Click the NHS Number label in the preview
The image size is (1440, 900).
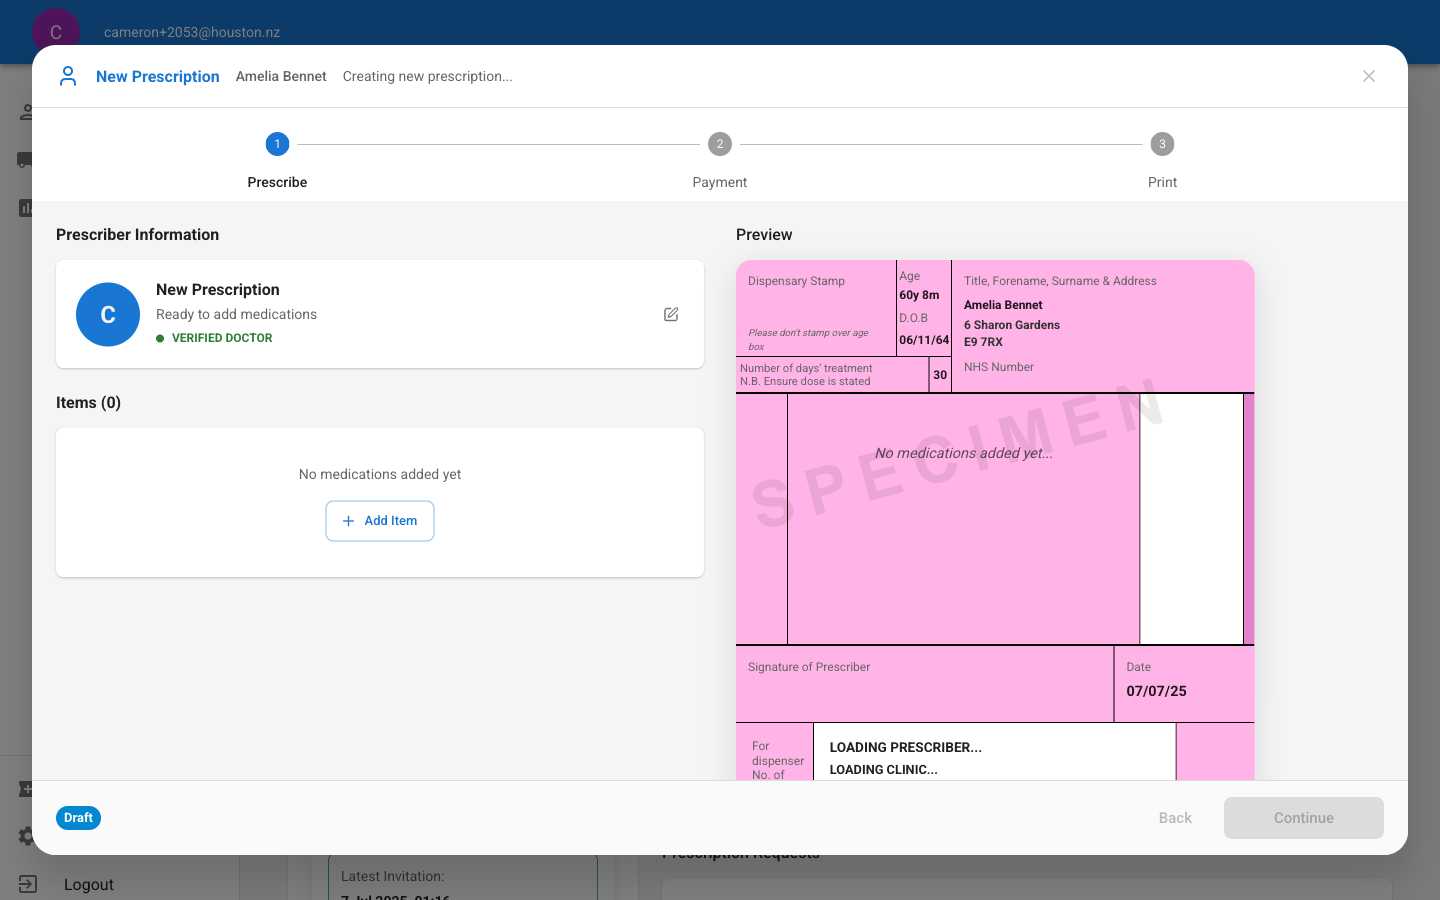pyautogui.click(x=999, y=367)
